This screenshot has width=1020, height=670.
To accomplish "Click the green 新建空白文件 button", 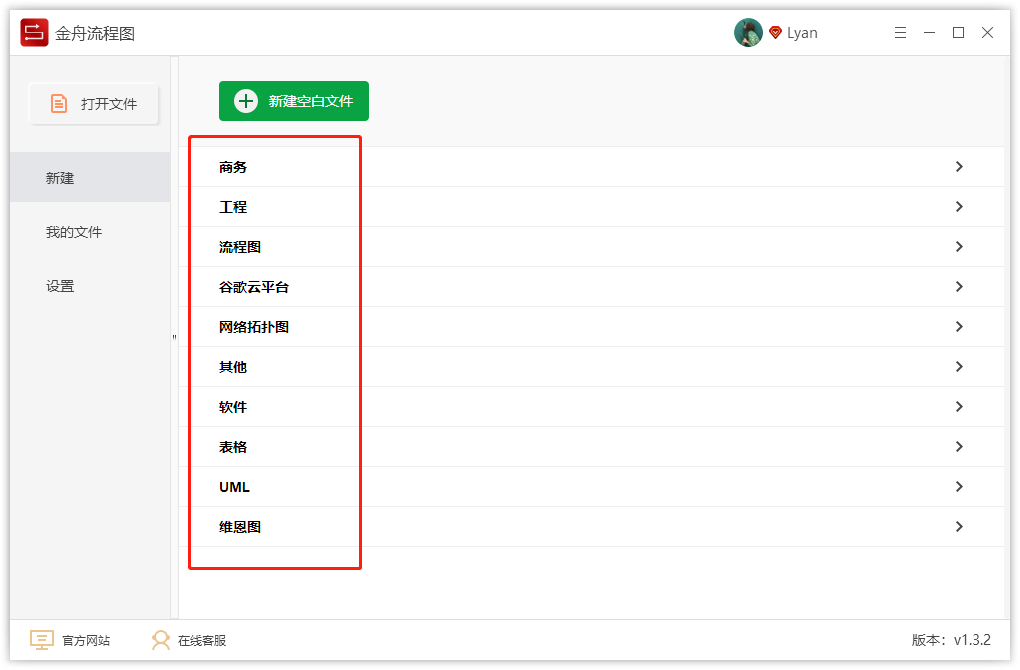I will point(293,101).
